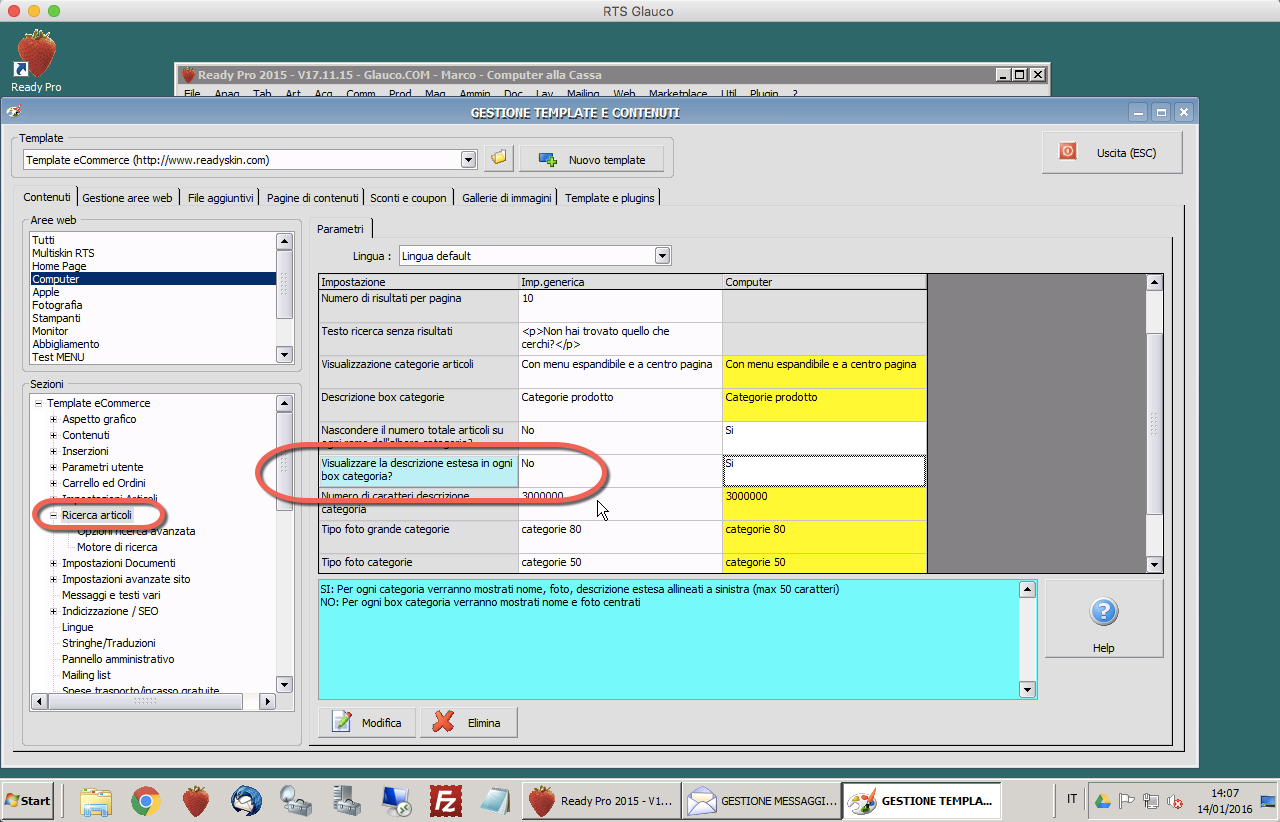Click the IT language indicator in taskbar
This screenshot has height=822, width=1280.
coord(1072,799)
